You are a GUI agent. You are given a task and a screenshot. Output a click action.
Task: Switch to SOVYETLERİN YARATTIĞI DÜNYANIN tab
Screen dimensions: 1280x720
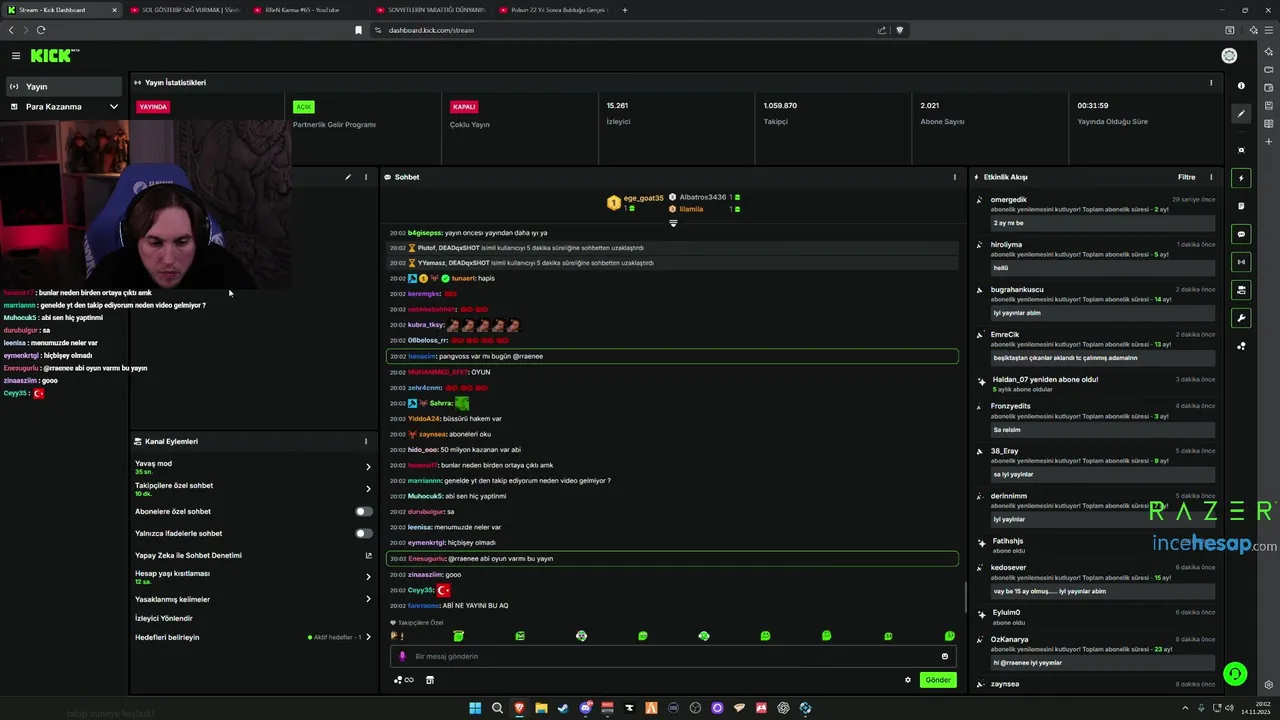(x=430, y=10)
